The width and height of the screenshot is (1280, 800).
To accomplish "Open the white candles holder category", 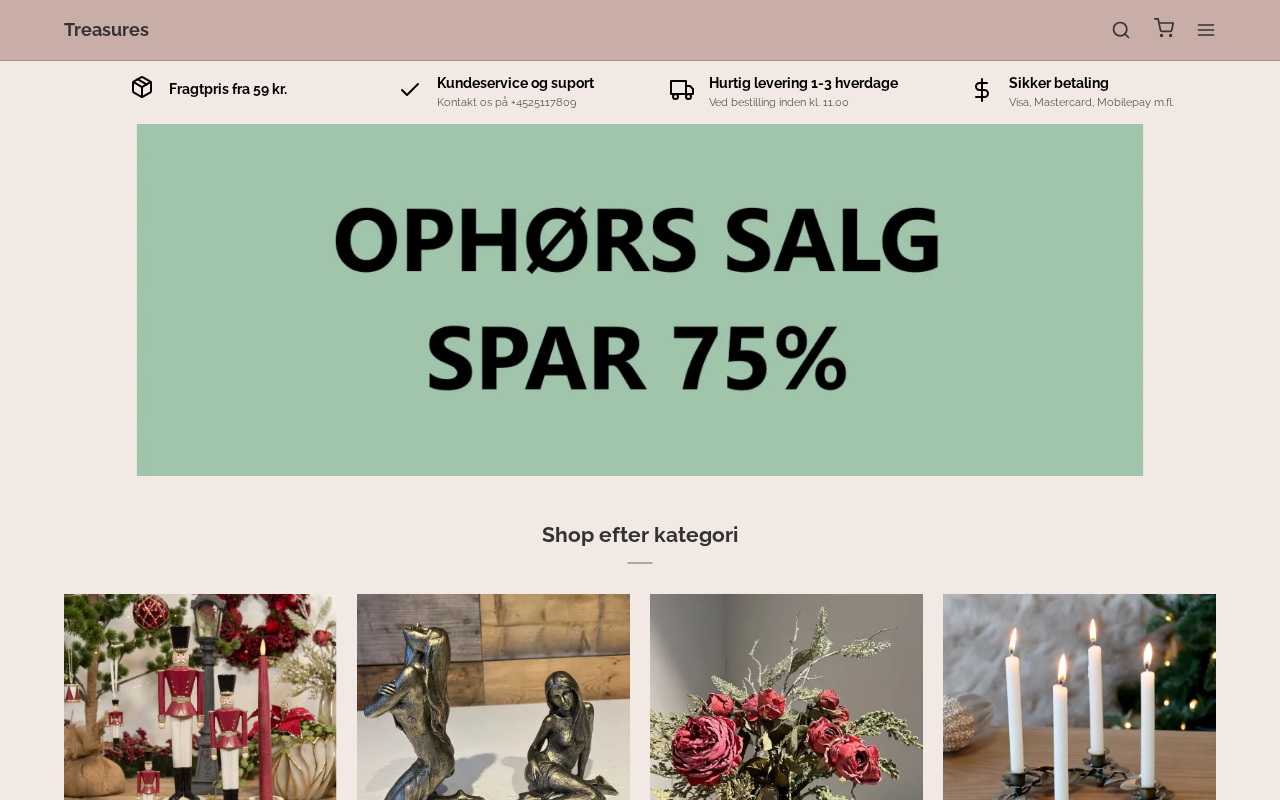I will click(x=1079, y=697).
